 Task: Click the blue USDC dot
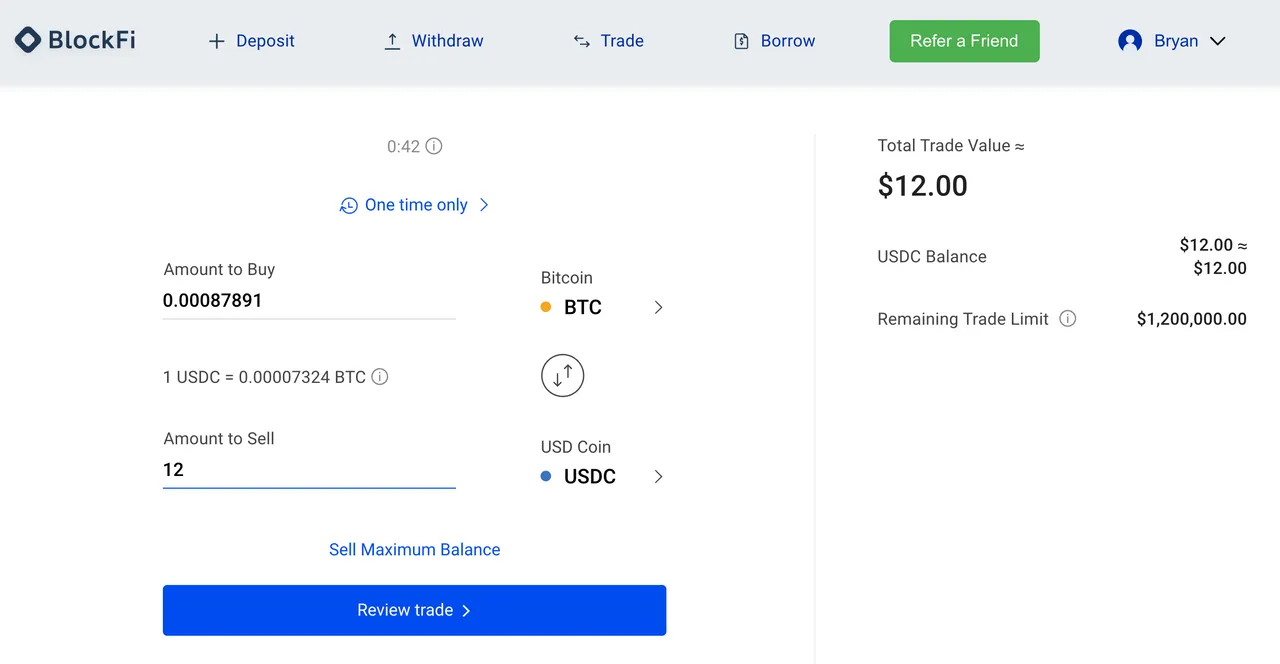[x=546, y=476]
